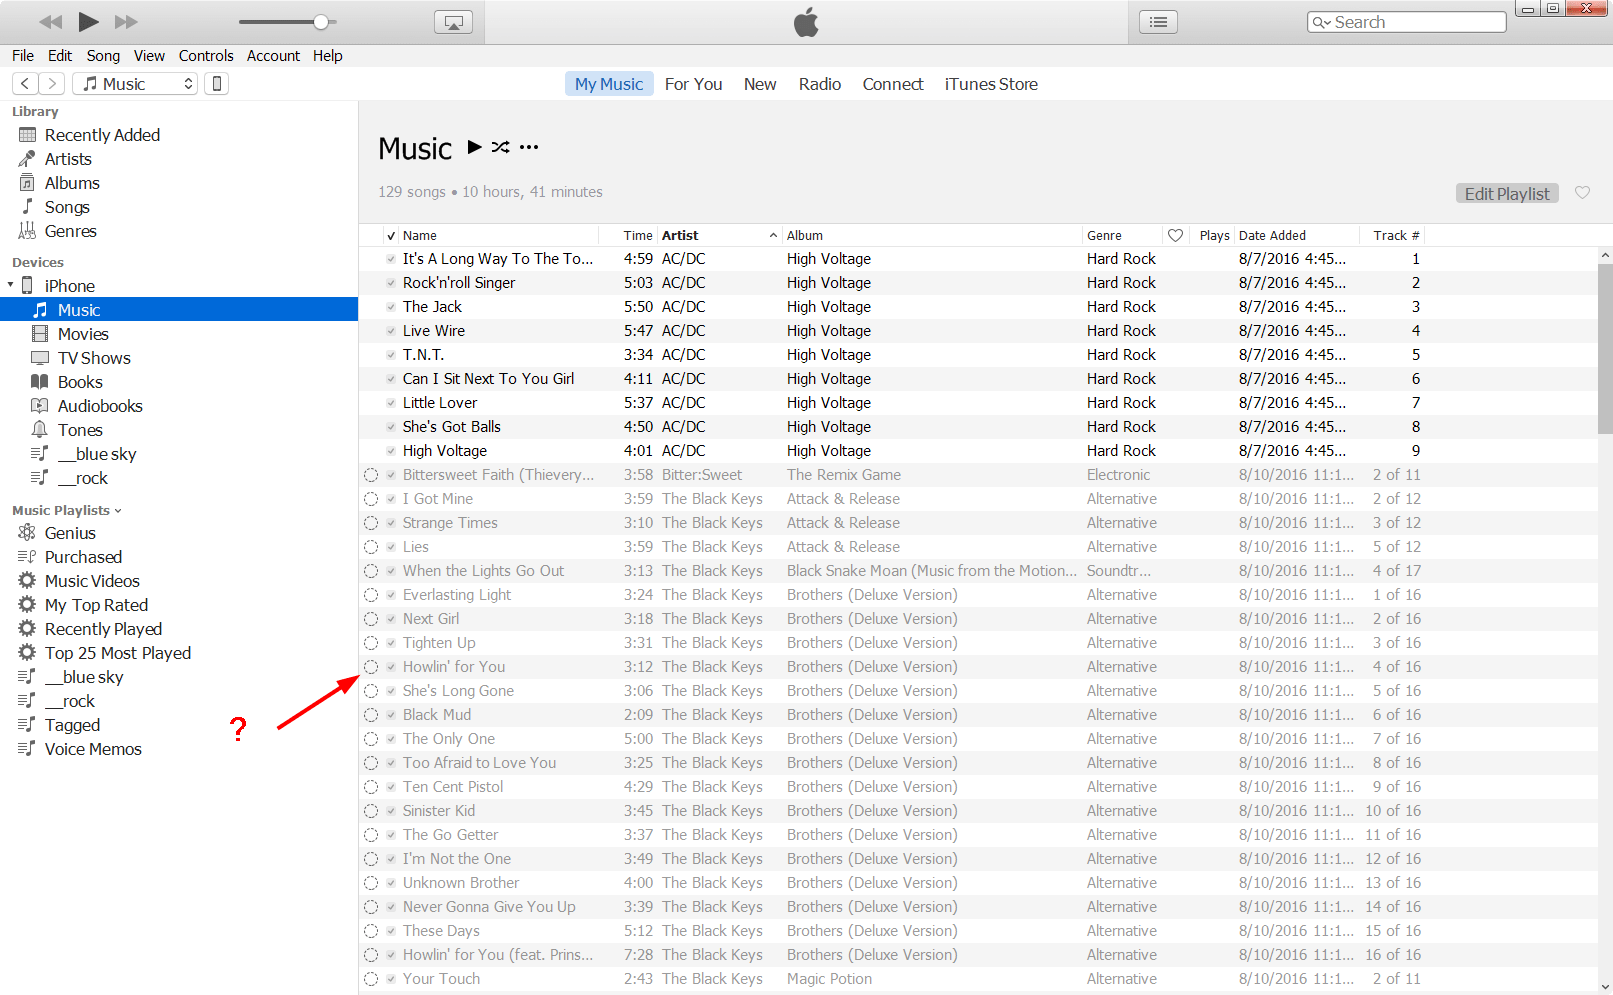1613x995 pixels.
Task: Click the Play button in the top bar
Action: (88, 21)
